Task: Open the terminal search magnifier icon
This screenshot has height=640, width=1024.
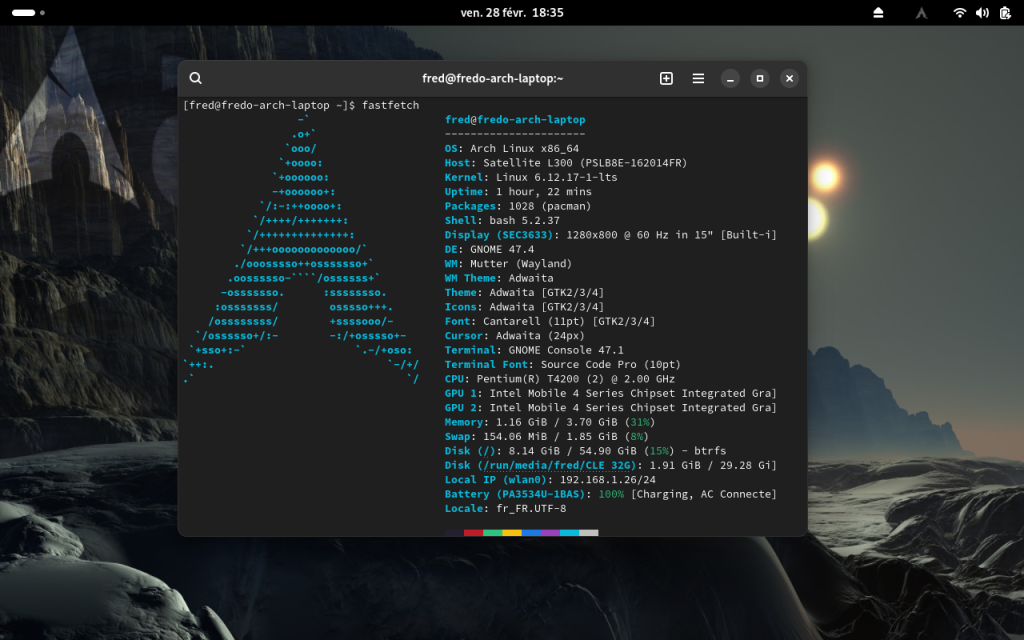Action: [x=195, y=78]
